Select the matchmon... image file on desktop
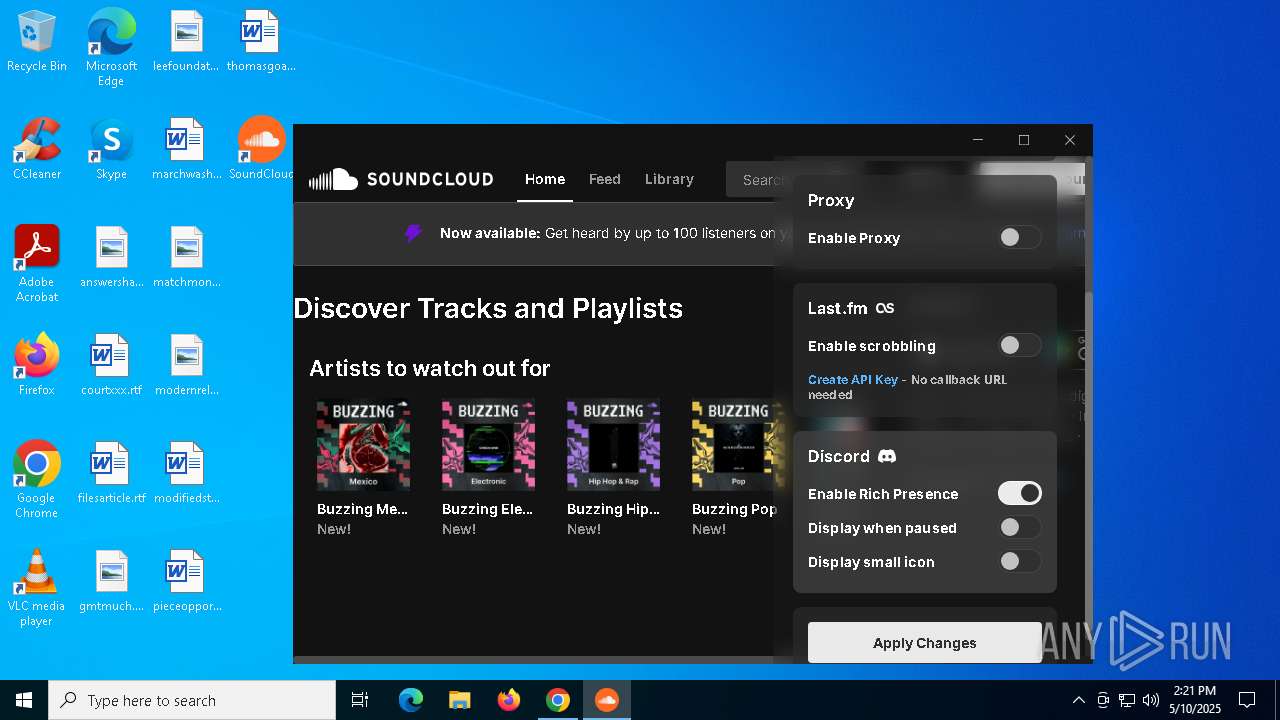 tap(186, 258)
